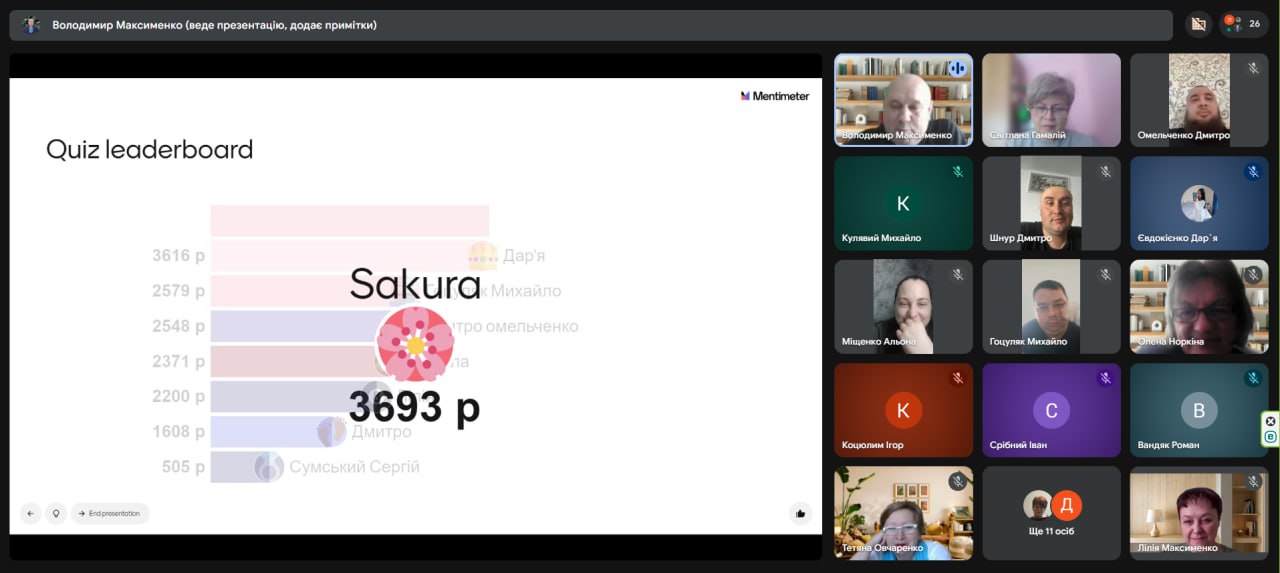
Task: Click muted mic icon on Срібний Іван tile
Action: [x=1105, y=379]
